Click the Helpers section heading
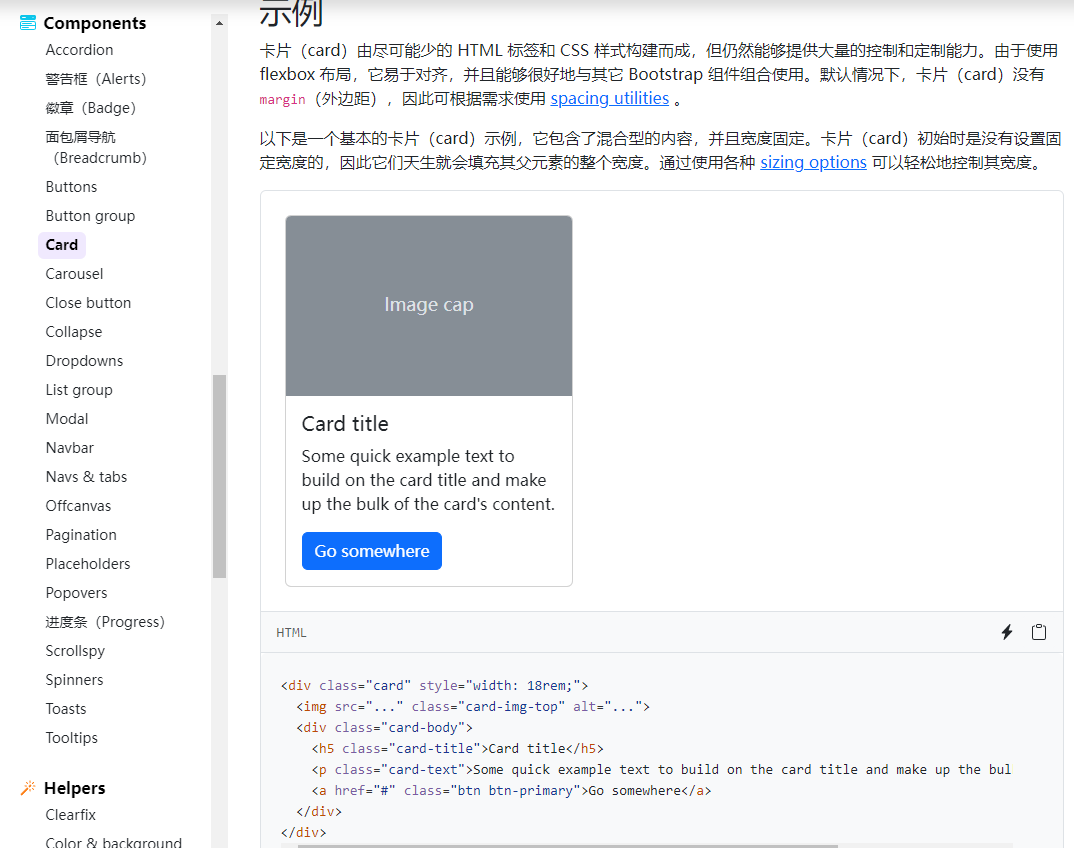 coord(75,788)
